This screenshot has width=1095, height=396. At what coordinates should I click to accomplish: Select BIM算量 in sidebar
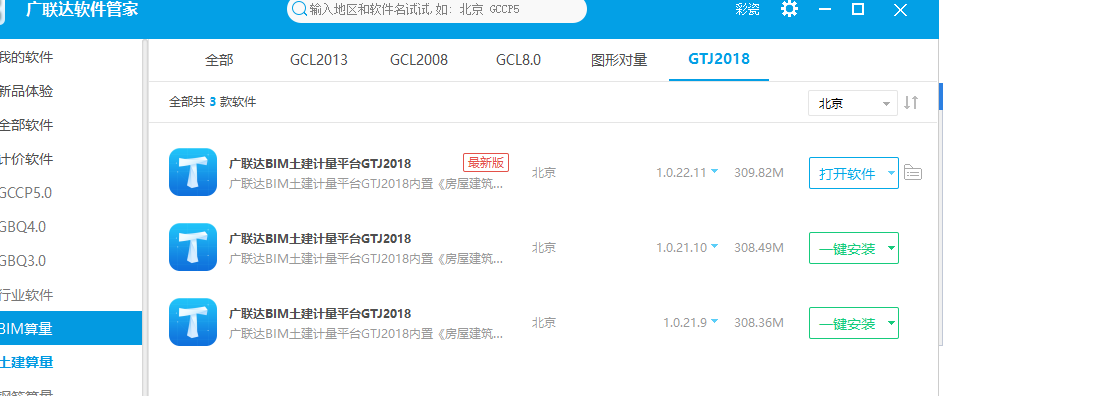(x=71, y=328)
